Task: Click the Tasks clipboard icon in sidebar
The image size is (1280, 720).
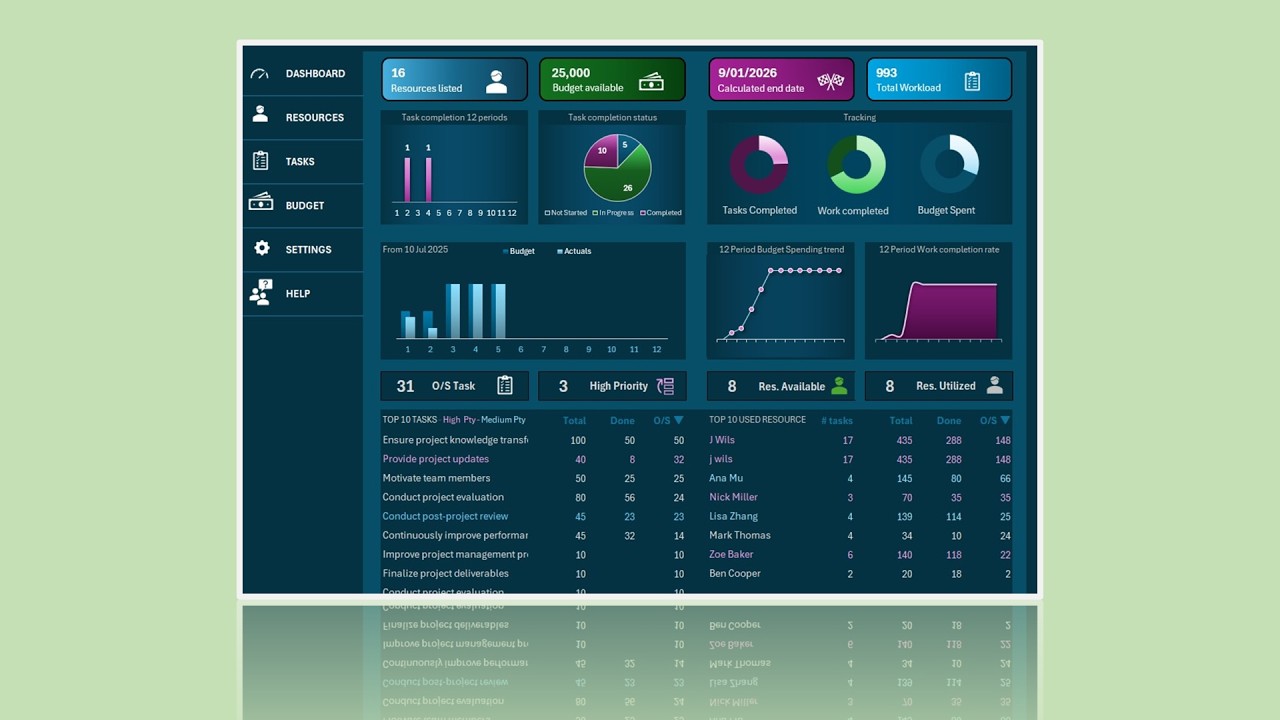Action: pos(260,160)
